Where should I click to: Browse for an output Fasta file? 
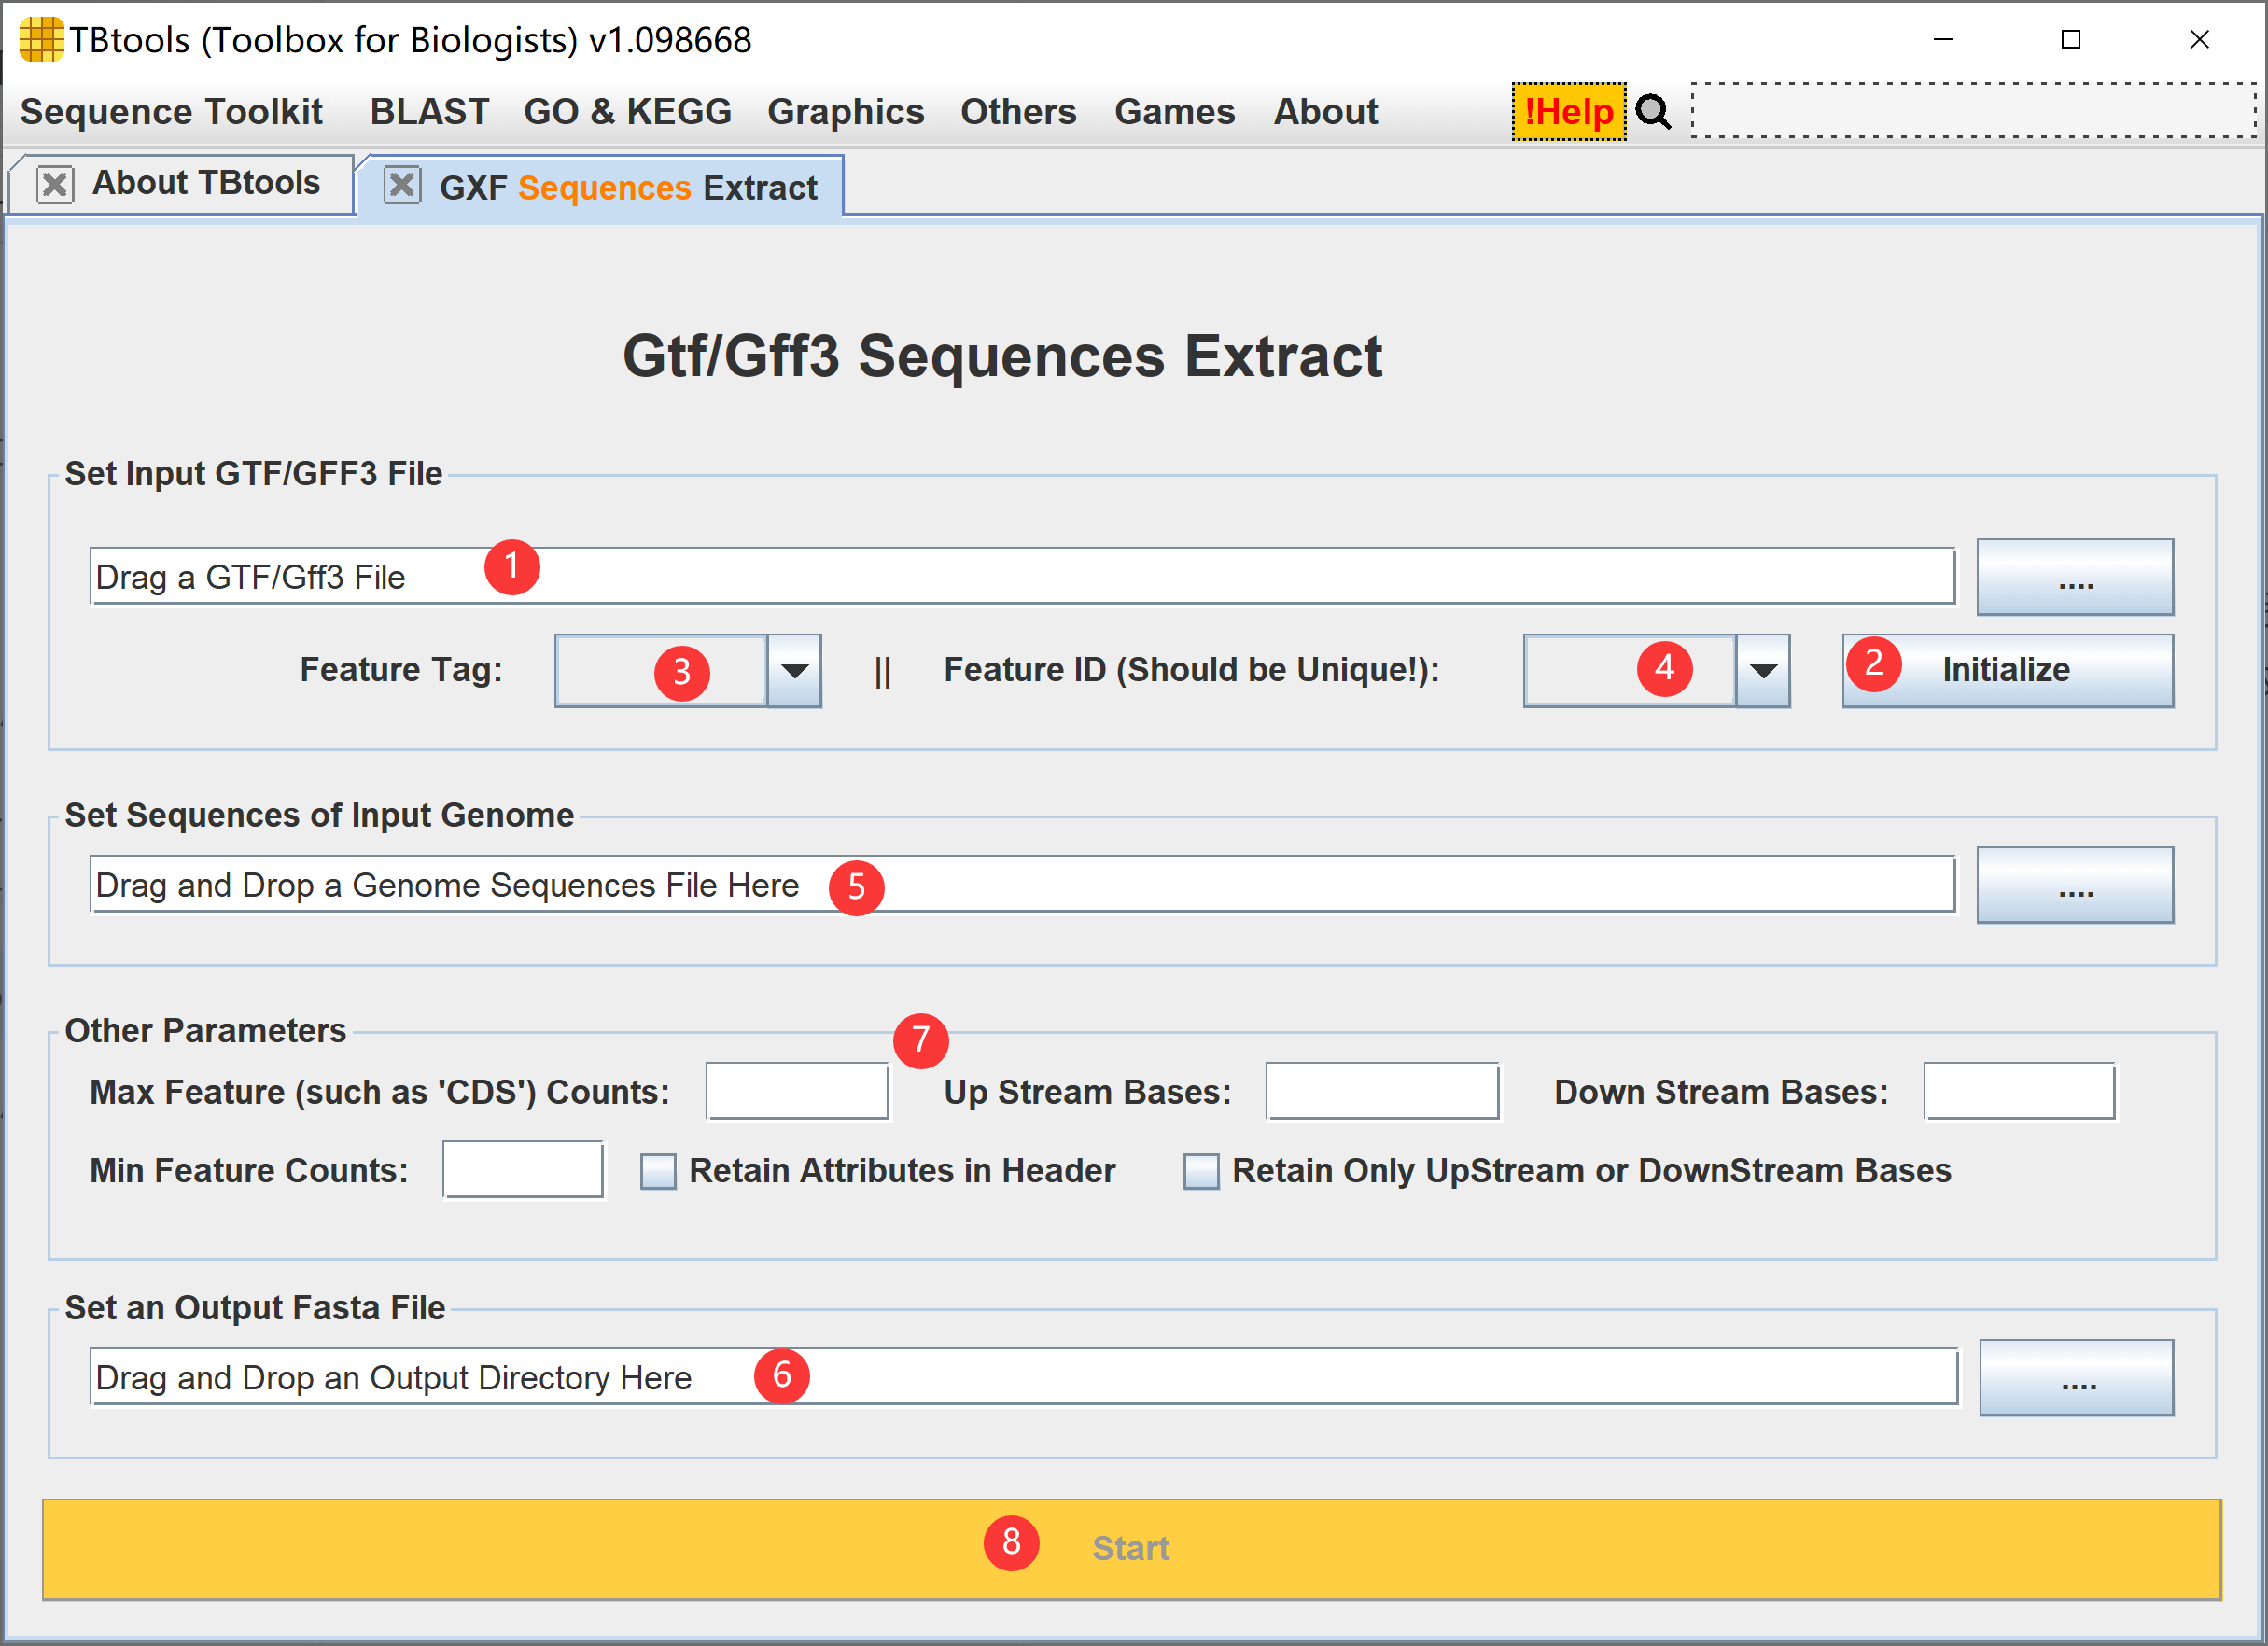coord(2077,1378)
